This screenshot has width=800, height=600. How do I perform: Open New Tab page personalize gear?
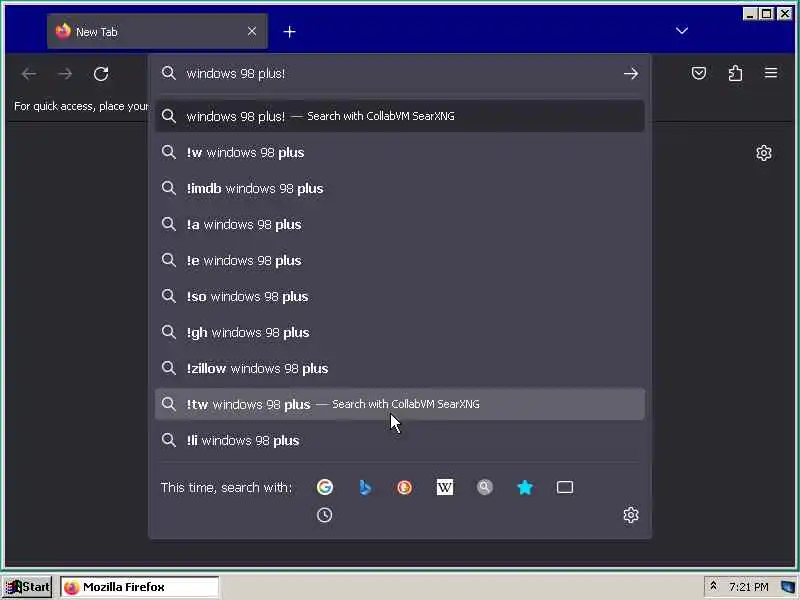pos(763,153)
